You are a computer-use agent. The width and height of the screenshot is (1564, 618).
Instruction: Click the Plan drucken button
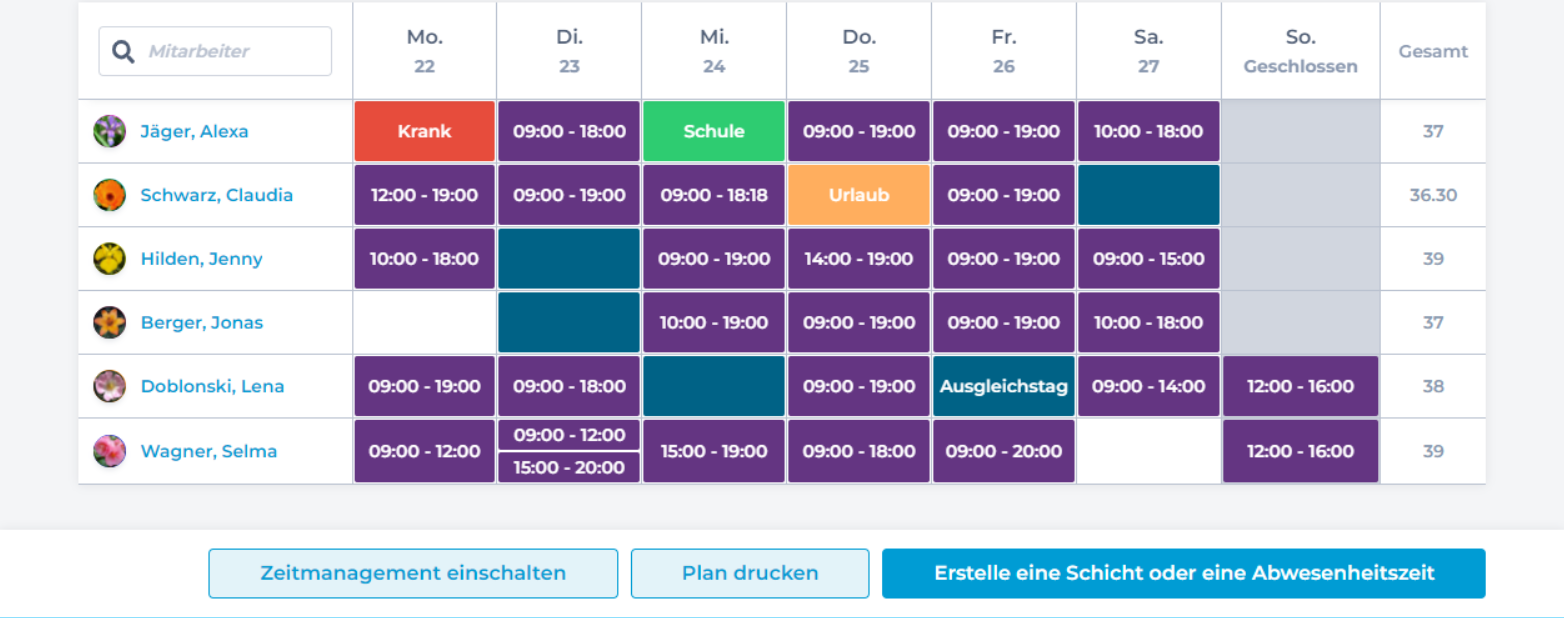pyautogui.click(x=750, y=573)
